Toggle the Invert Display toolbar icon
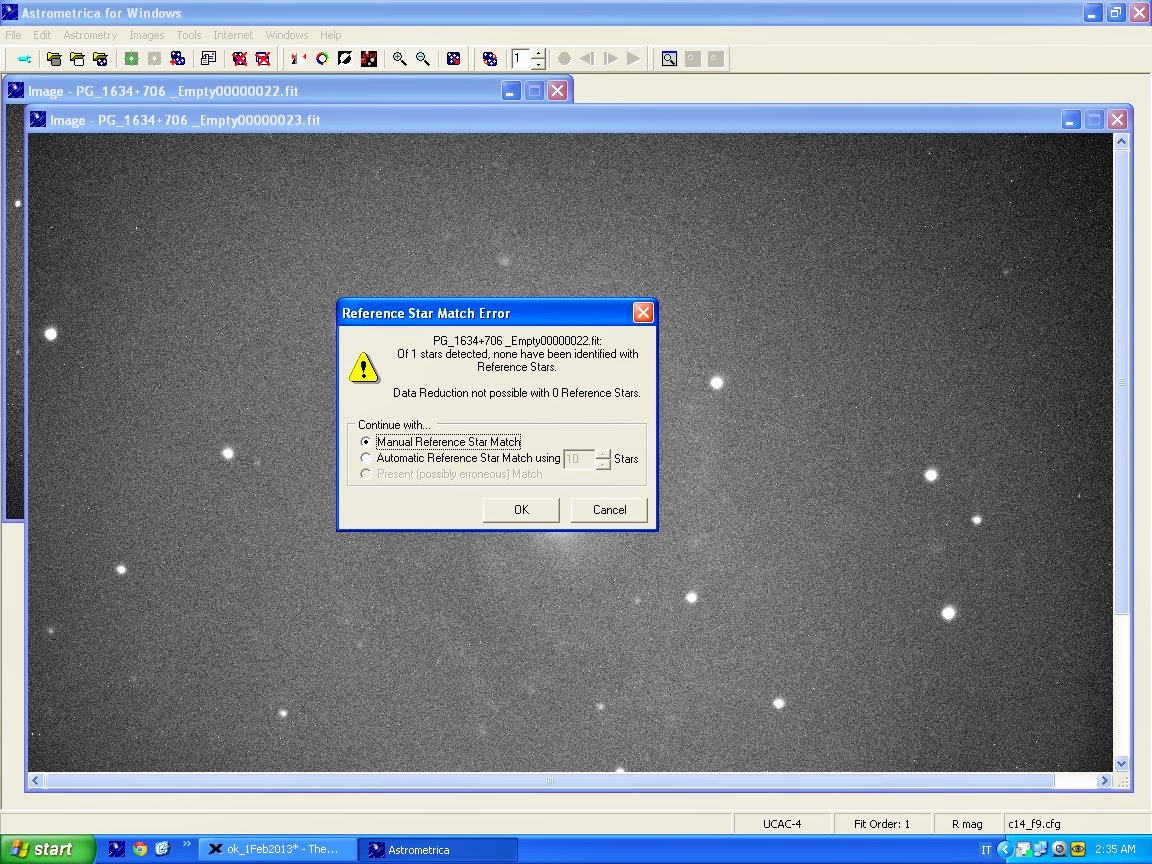 (345, 59)
